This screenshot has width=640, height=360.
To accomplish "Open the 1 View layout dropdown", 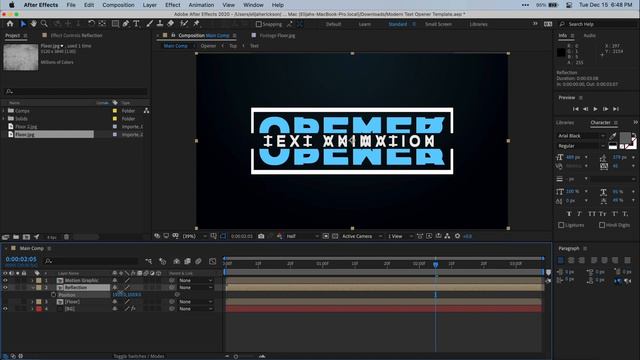I will tap(400, 236).
